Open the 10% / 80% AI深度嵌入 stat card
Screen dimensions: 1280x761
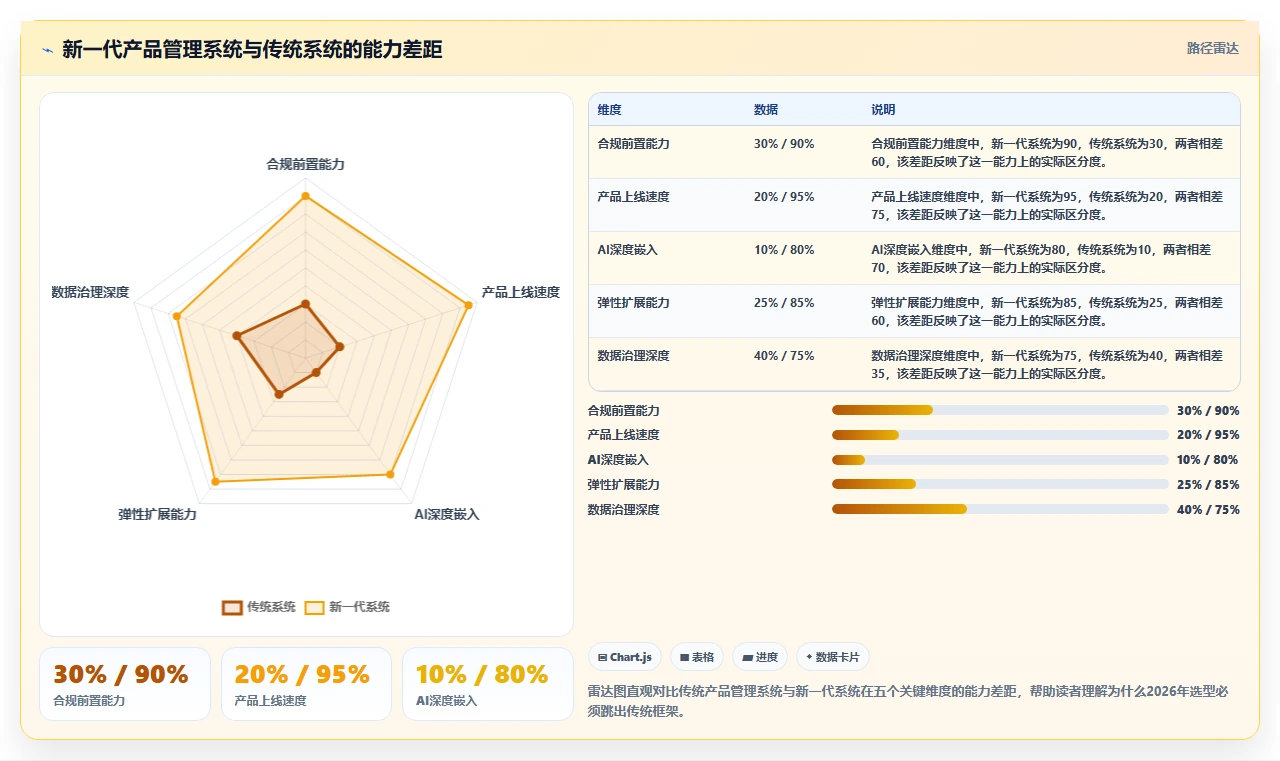[x=488, y=684]
